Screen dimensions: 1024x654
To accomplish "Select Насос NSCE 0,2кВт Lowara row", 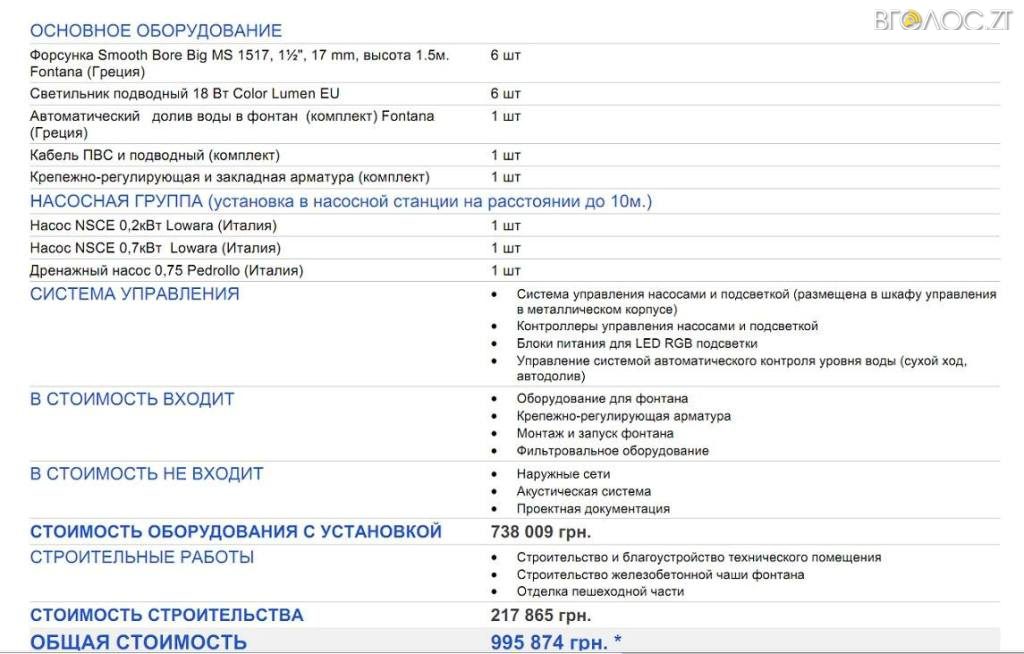I will [x=154, y=226].
